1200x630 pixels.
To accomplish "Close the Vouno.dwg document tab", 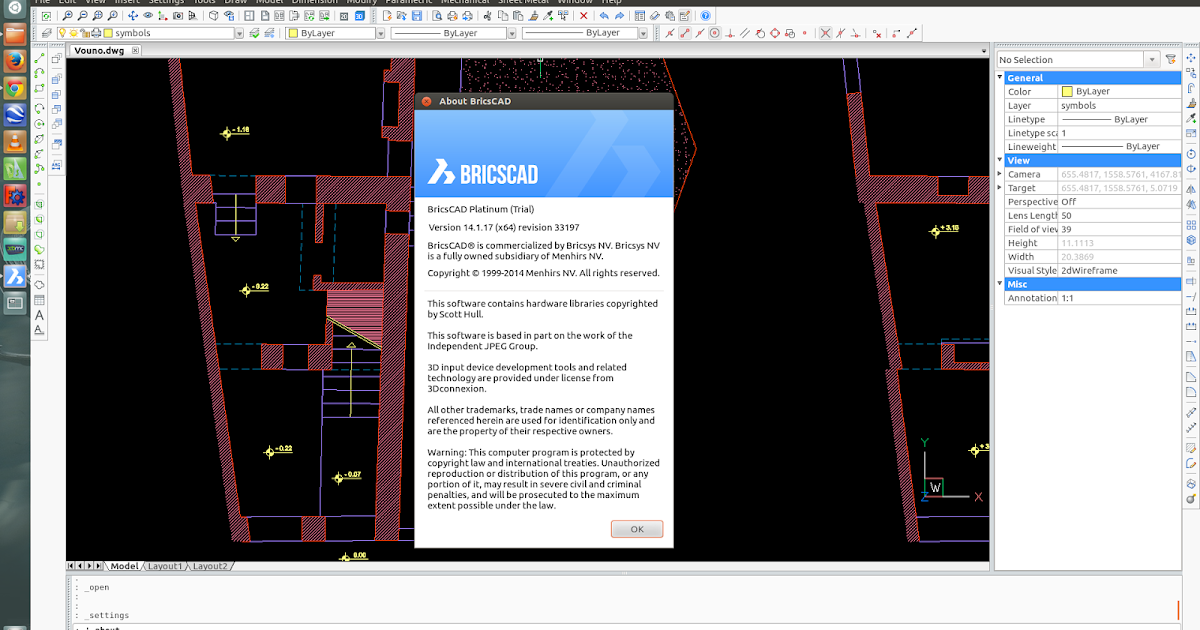I will pos(137,50).
